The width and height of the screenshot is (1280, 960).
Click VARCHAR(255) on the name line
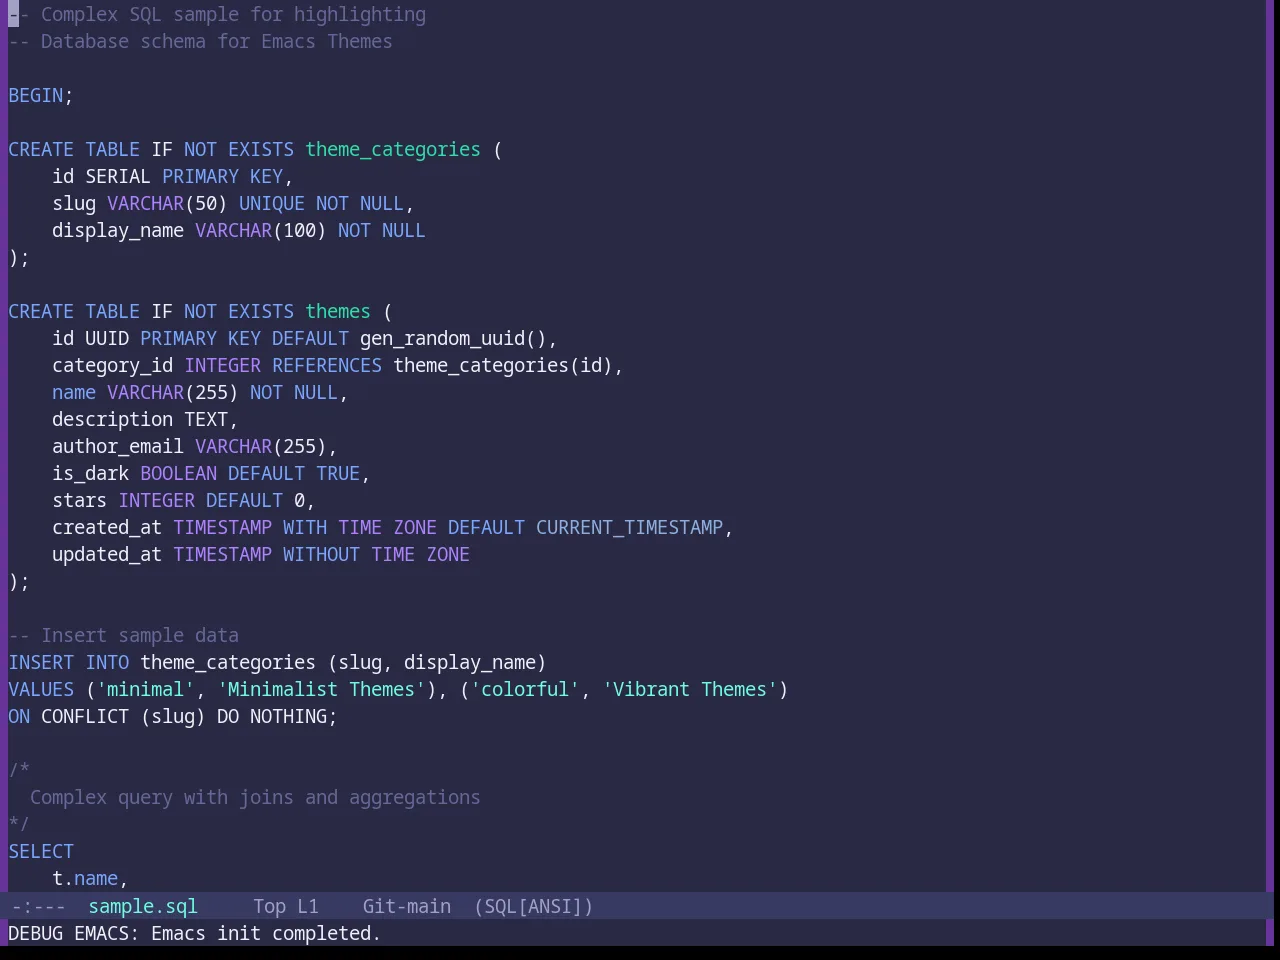(x=173, y=392)
